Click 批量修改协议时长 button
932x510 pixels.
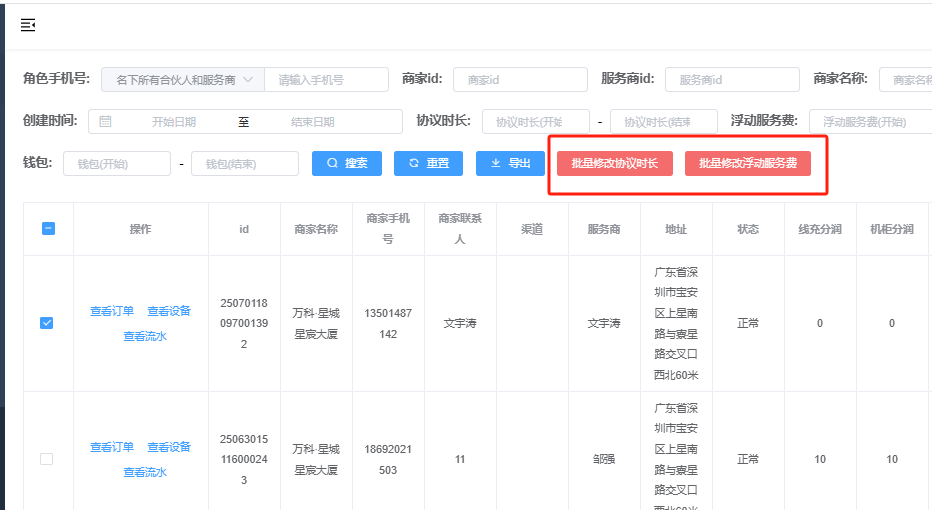614,163
